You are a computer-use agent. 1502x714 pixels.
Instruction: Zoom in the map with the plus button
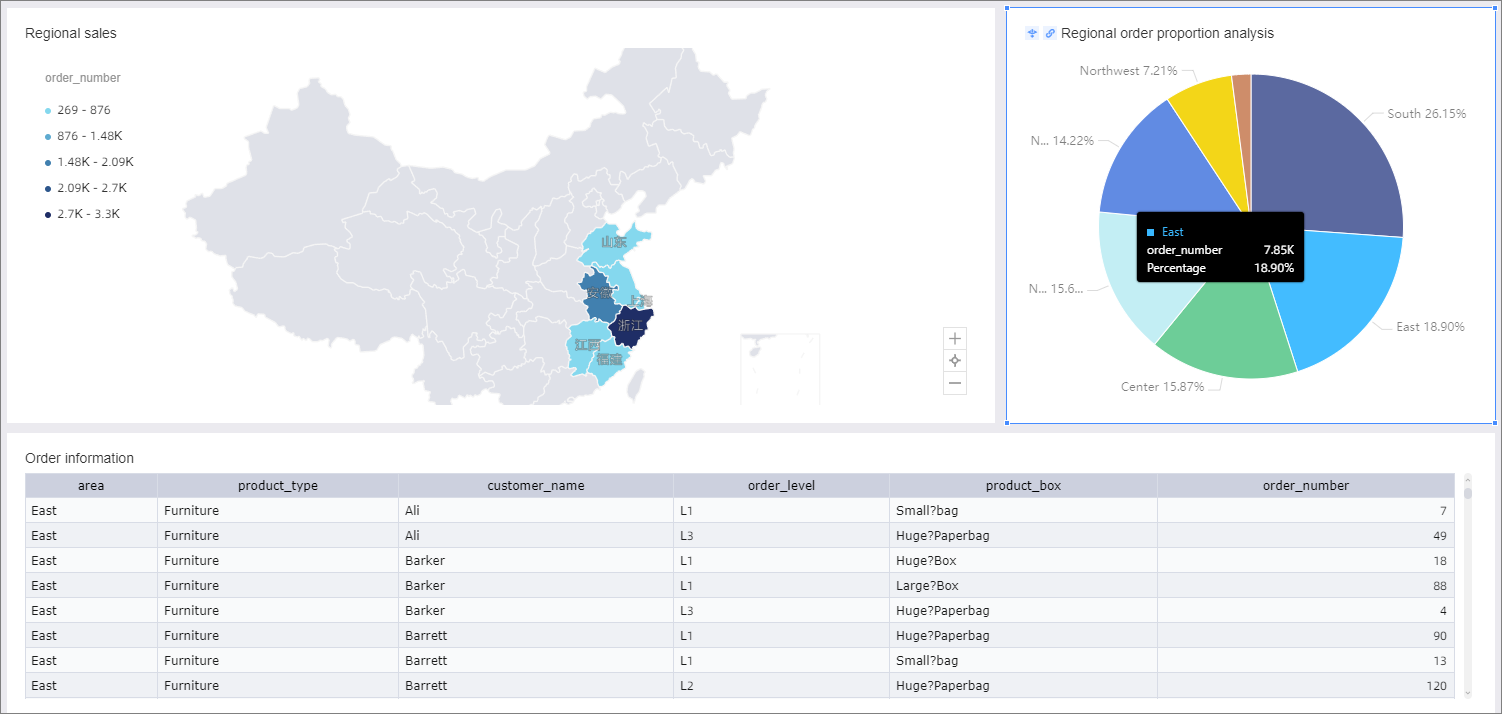coord(955,338)
